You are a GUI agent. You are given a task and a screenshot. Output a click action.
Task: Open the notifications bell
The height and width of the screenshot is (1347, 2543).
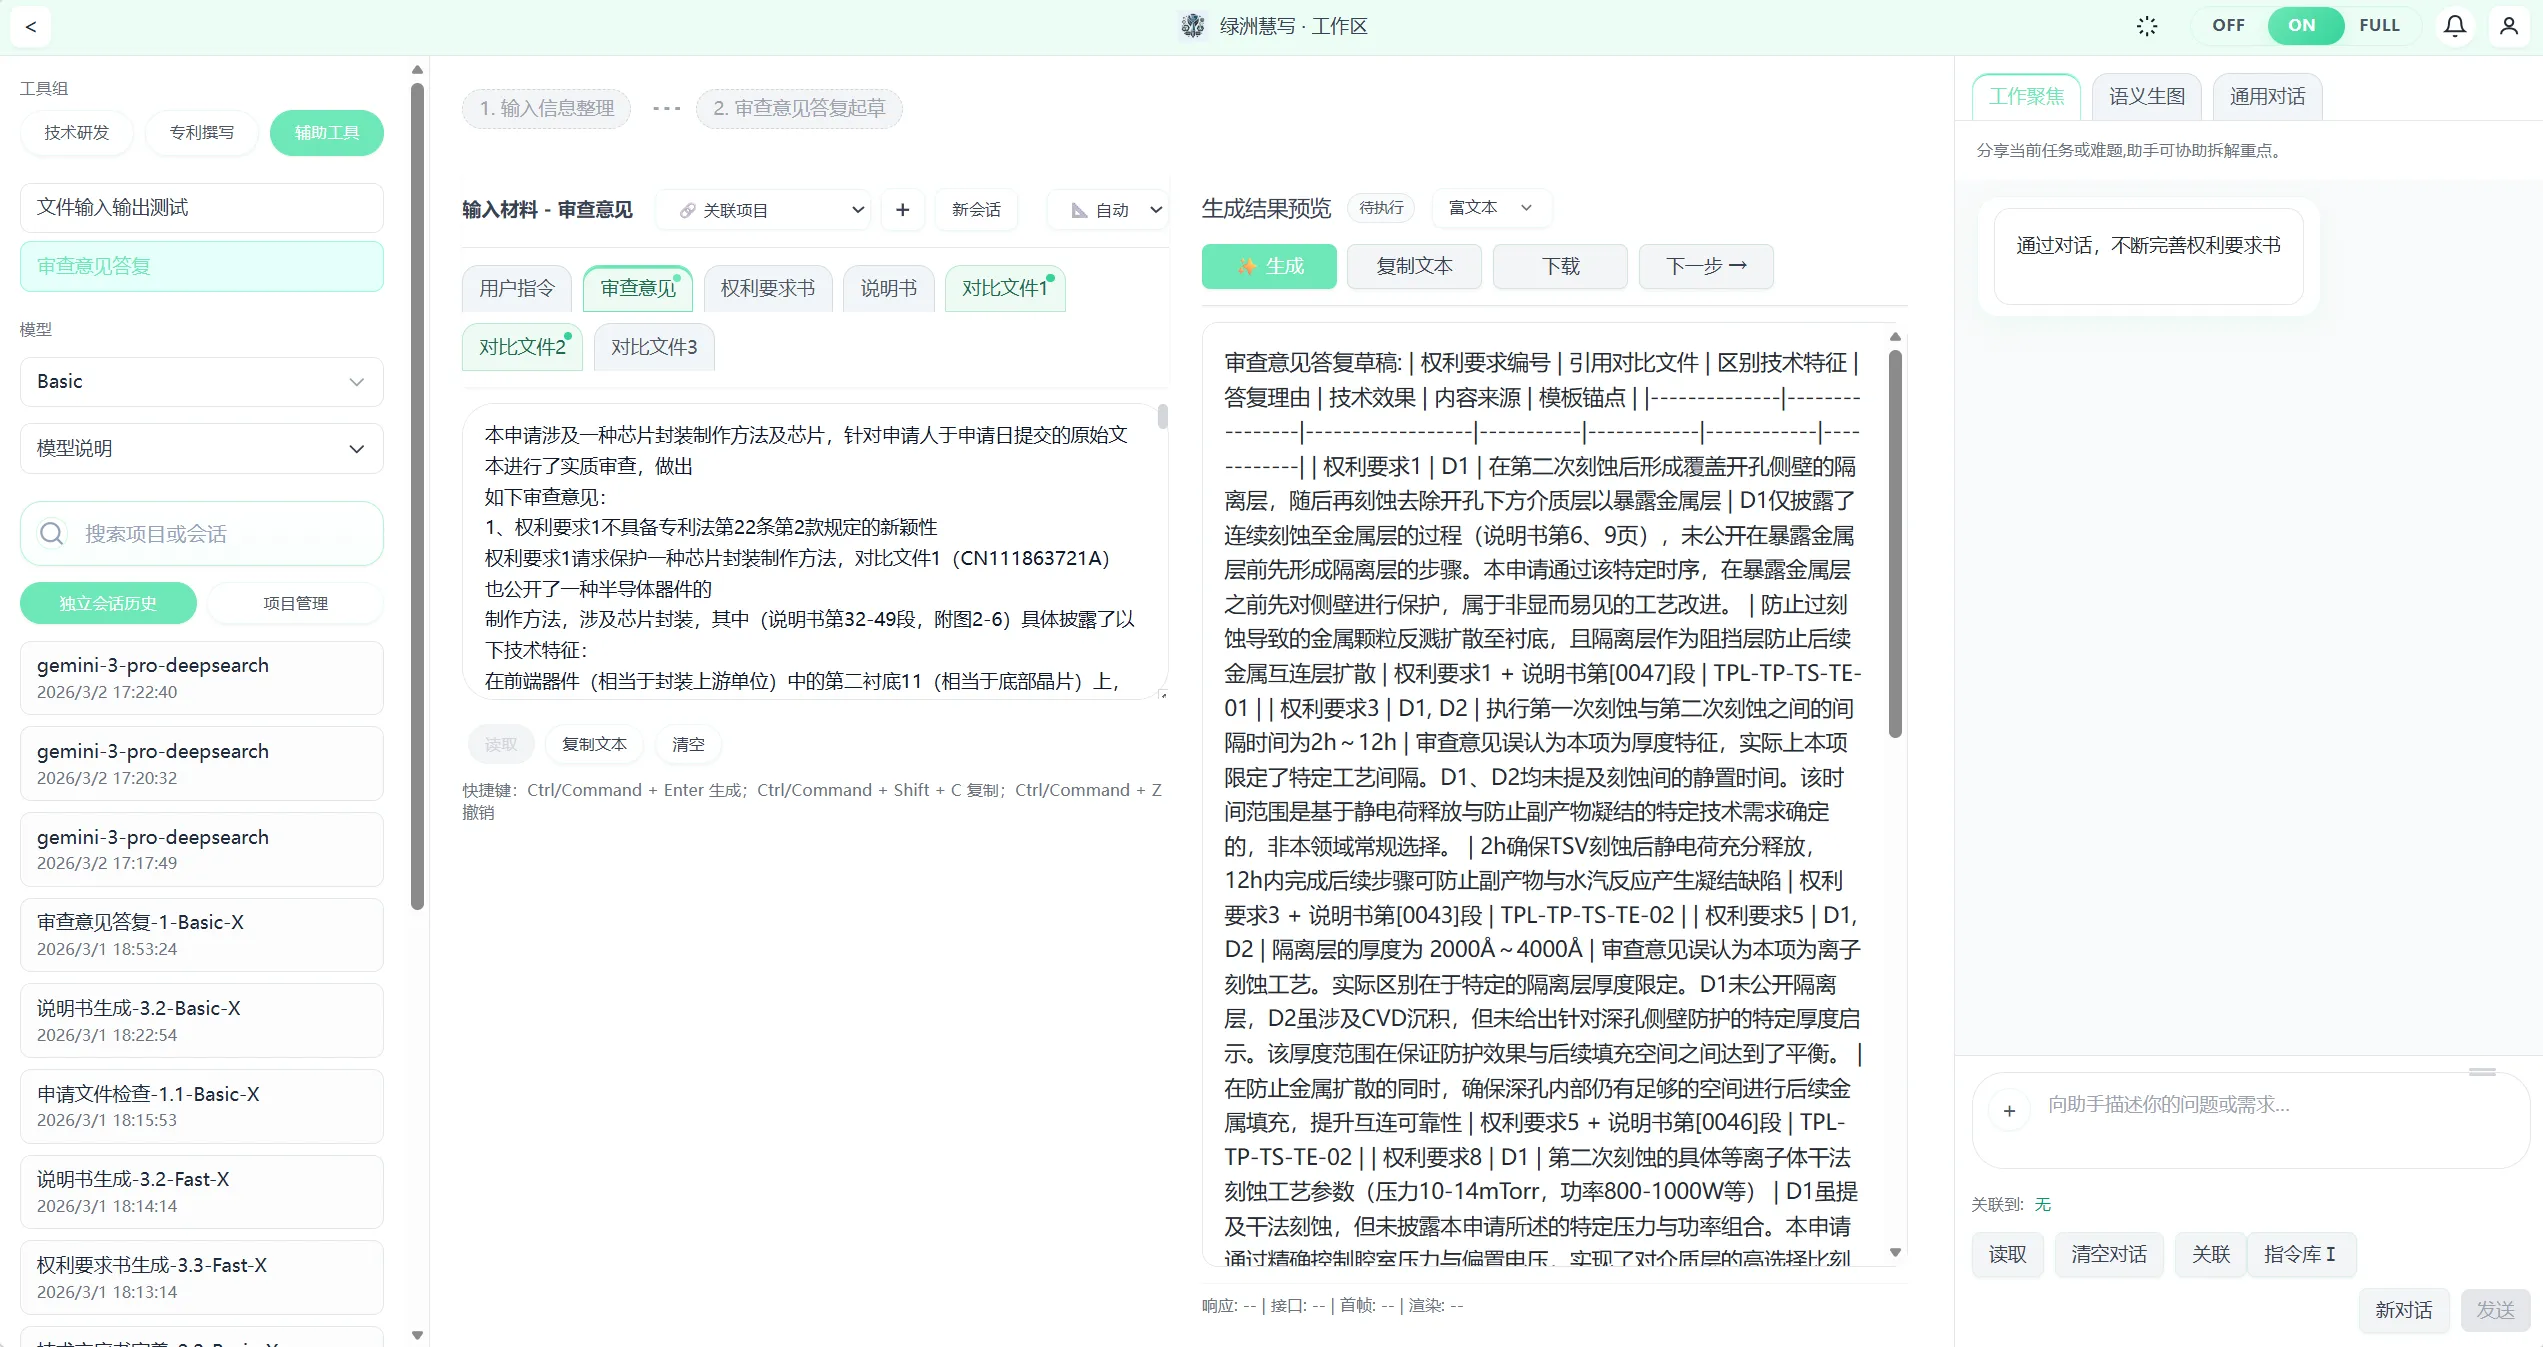pos(2455,26)
